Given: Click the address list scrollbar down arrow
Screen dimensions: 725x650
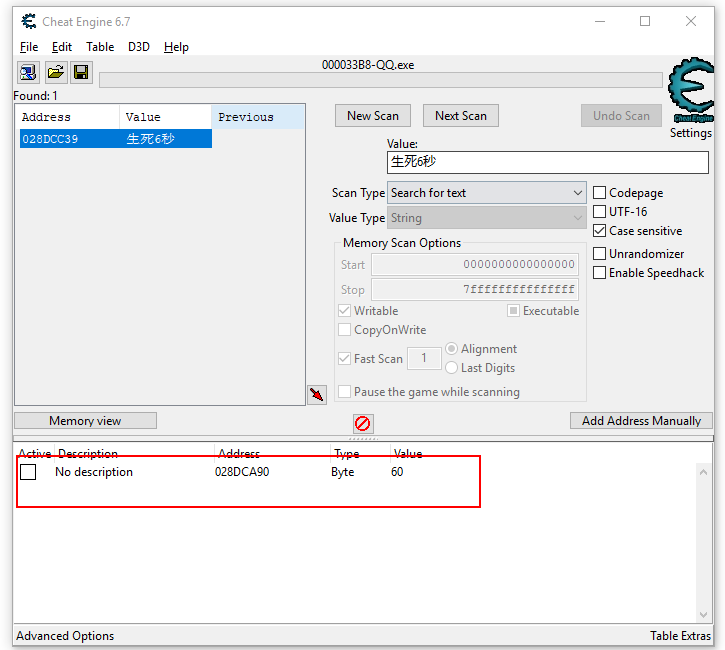Looking at the screenshot, I should point(703,614).
